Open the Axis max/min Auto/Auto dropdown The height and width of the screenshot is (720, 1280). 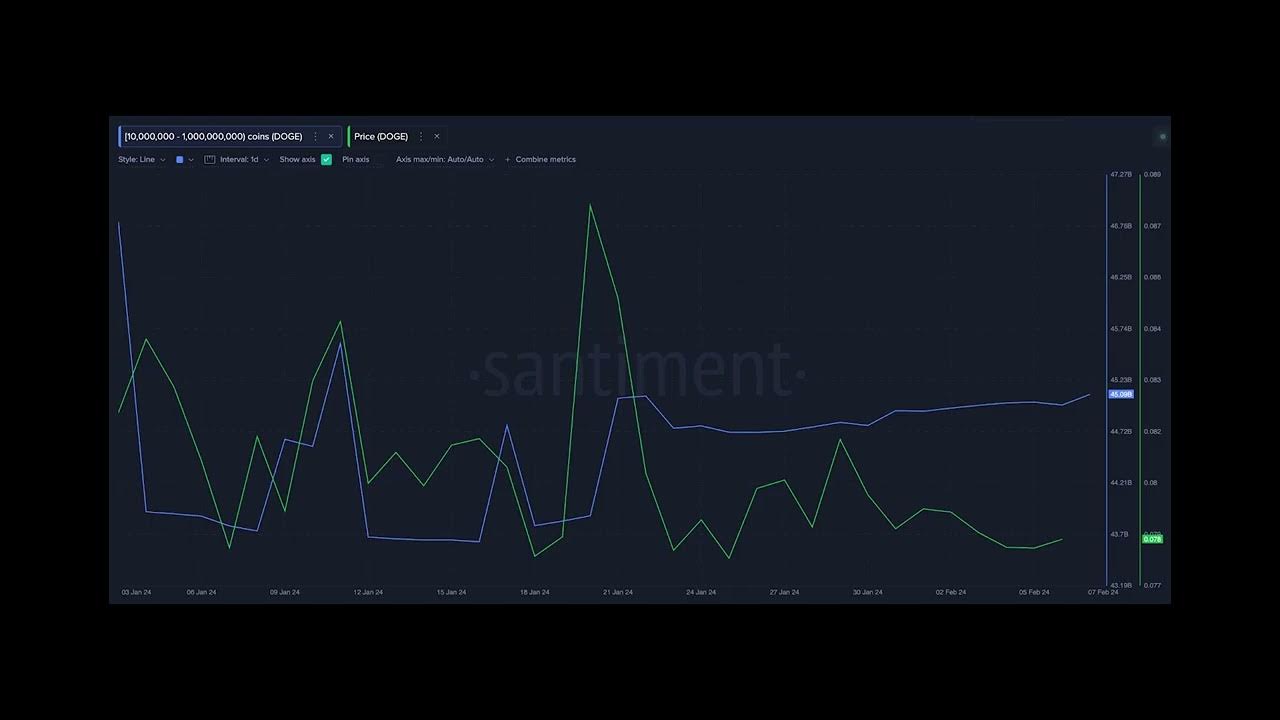[x=445, y=159]
